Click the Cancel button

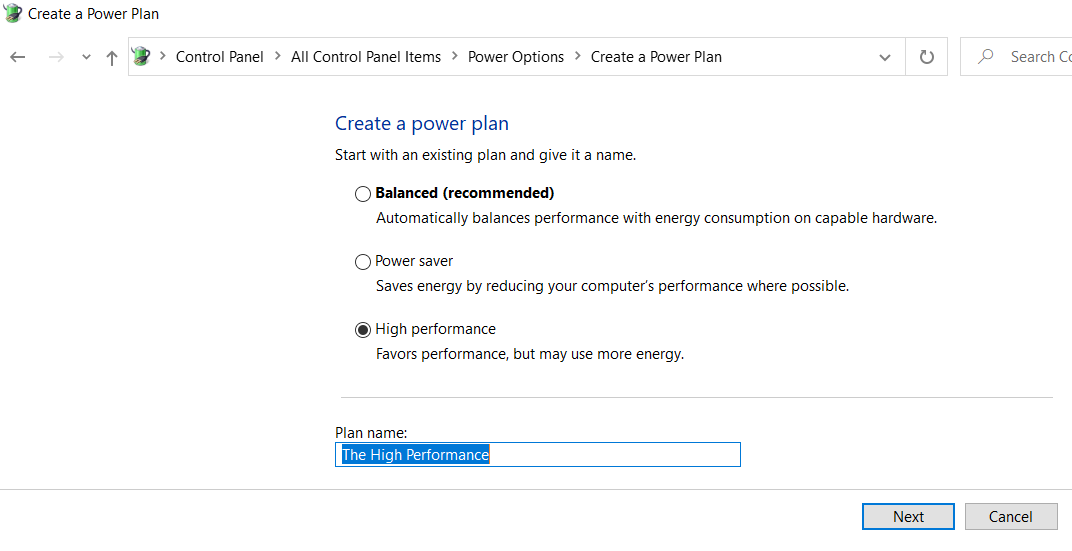pos(1010,517)
